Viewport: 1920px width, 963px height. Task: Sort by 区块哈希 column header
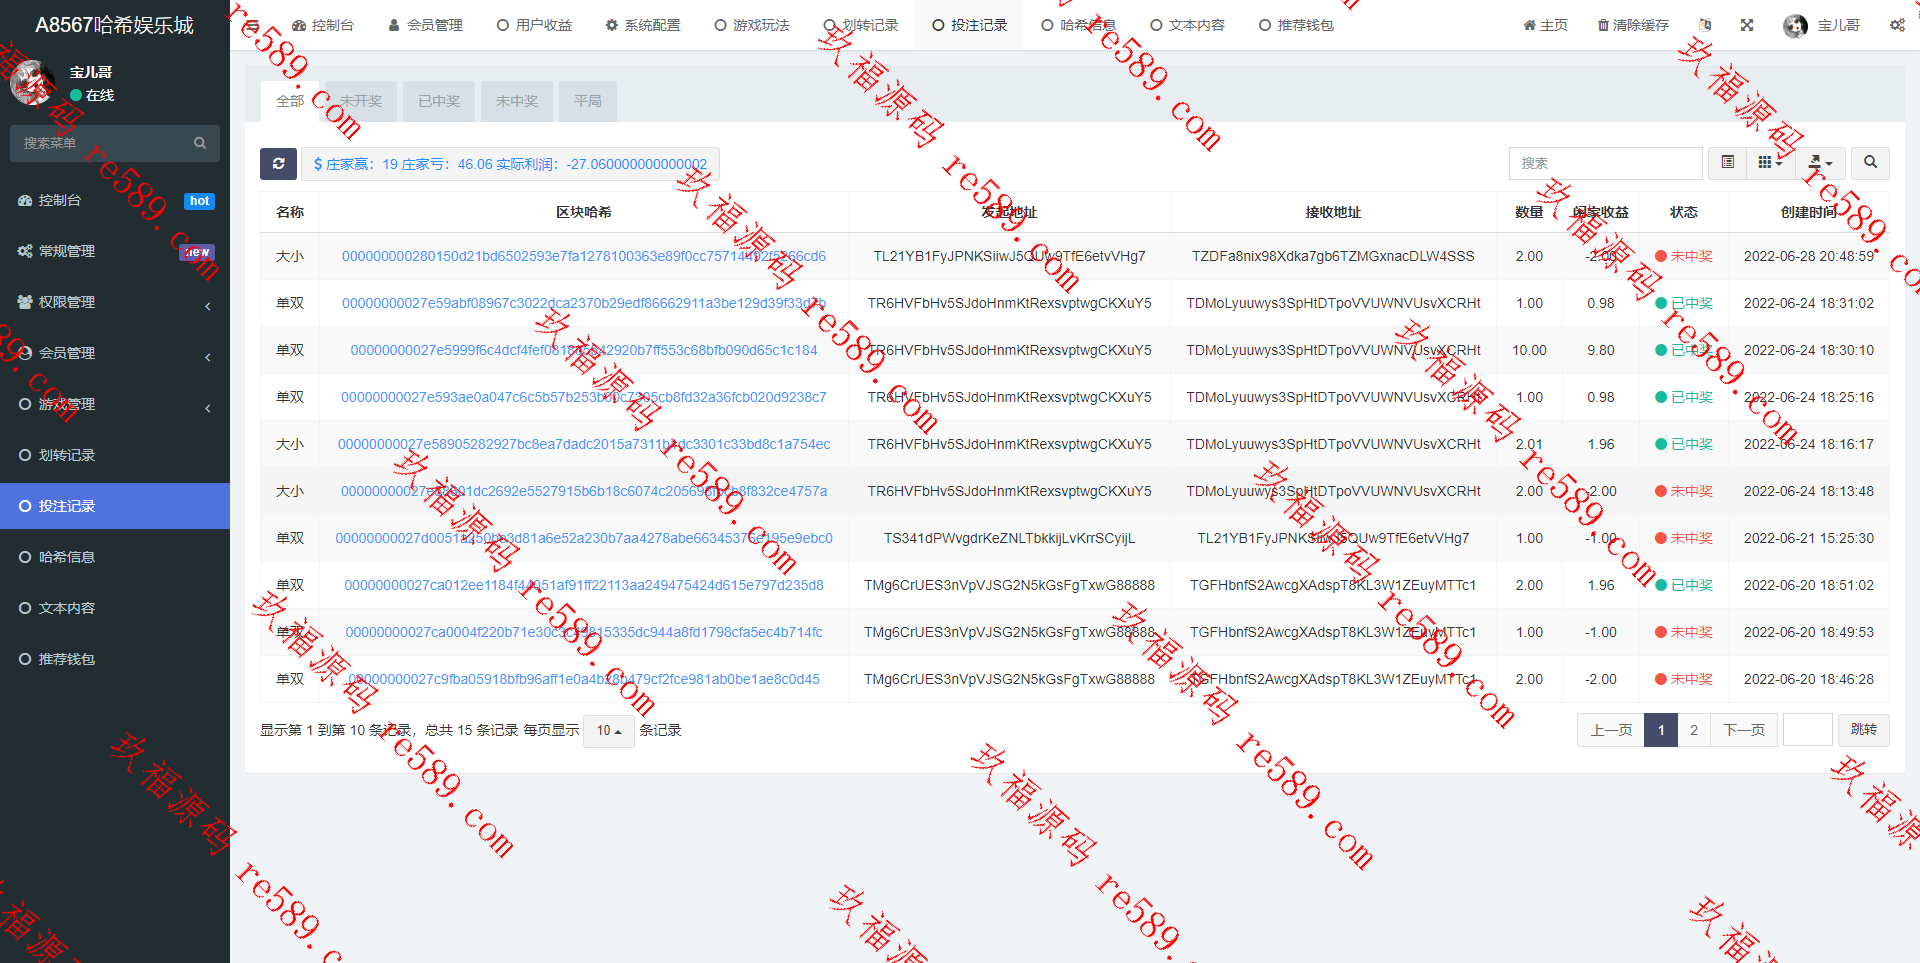click(584, 212)
